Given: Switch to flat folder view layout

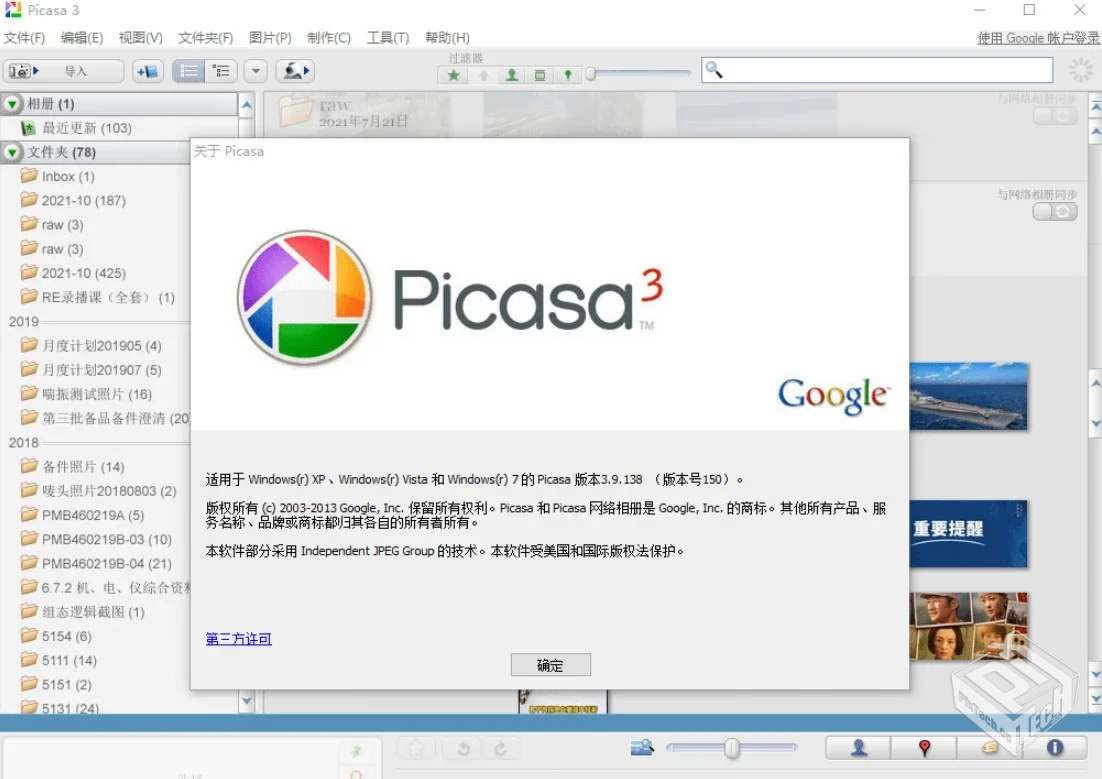Looking at the screenshot, I should (188, 70).
